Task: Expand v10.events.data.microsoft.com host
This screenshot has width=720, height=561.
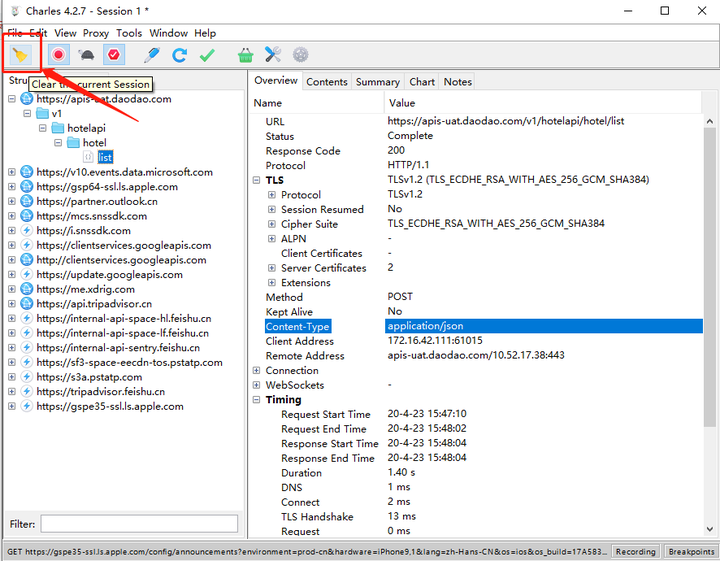Action: tap(12, 172)
